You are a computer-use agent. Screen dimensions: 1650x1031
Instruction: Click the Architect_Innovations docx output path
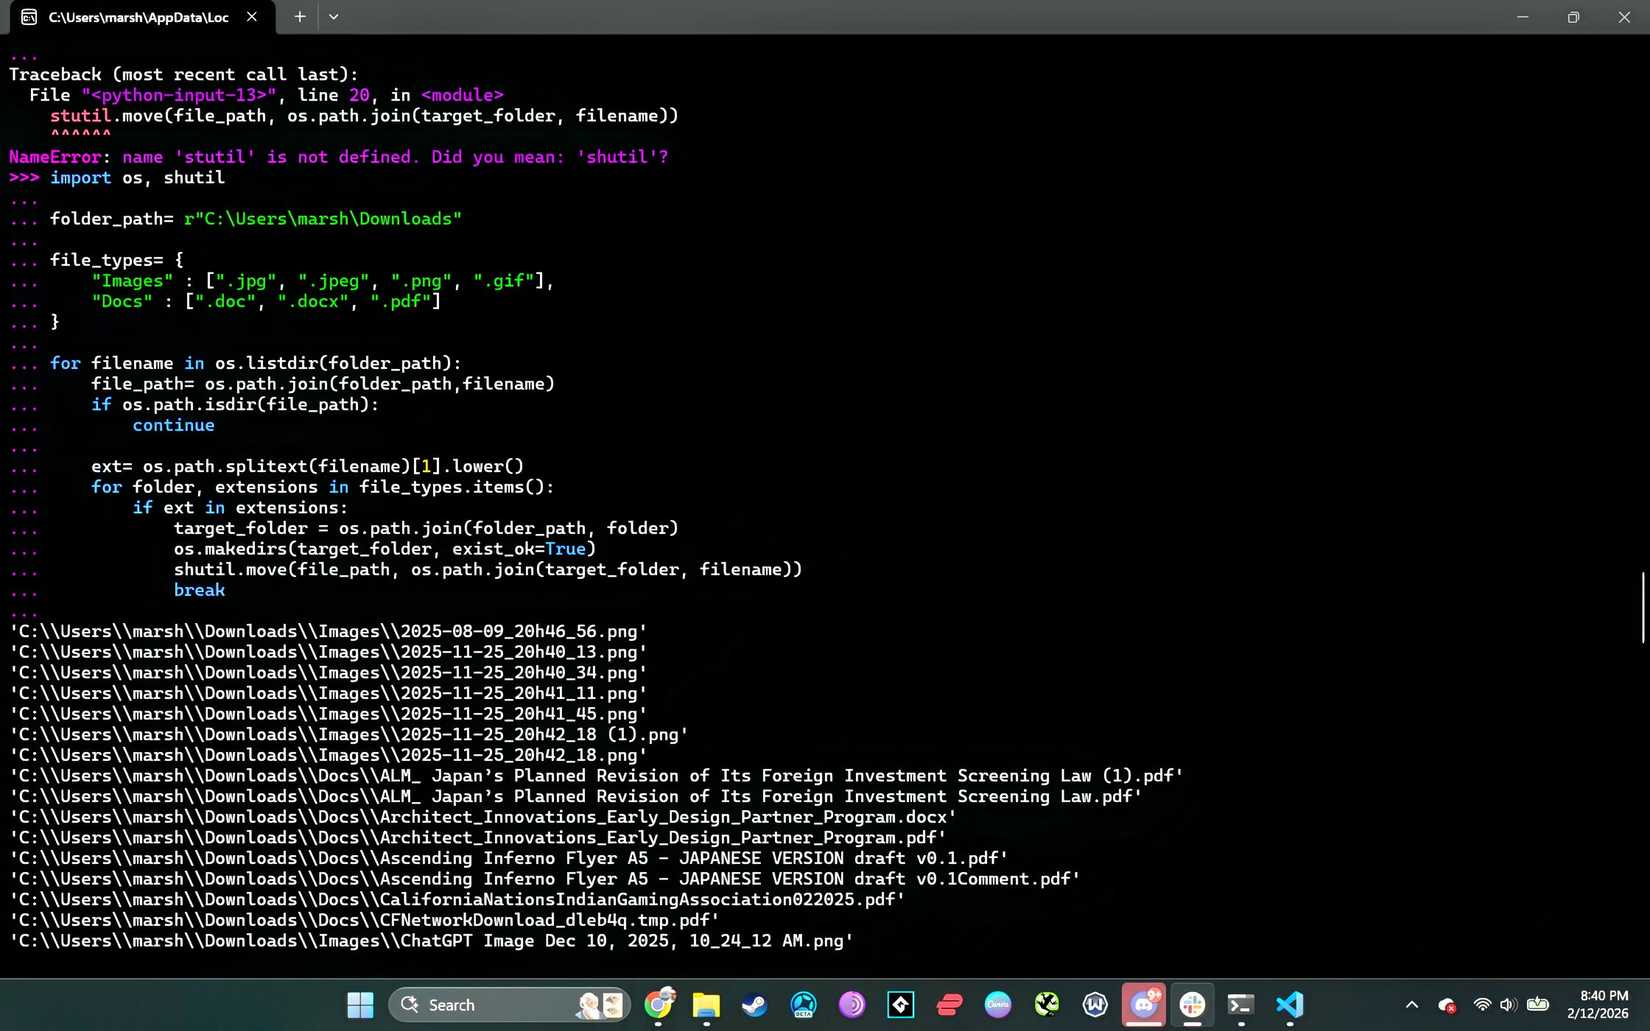(x=483, y=817)
